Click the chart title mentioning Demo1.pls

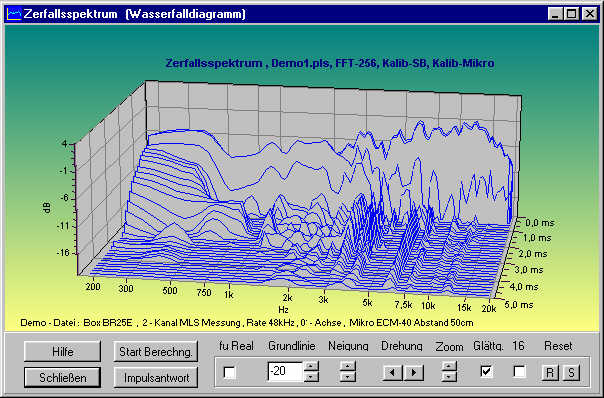(x=330, y=63)
